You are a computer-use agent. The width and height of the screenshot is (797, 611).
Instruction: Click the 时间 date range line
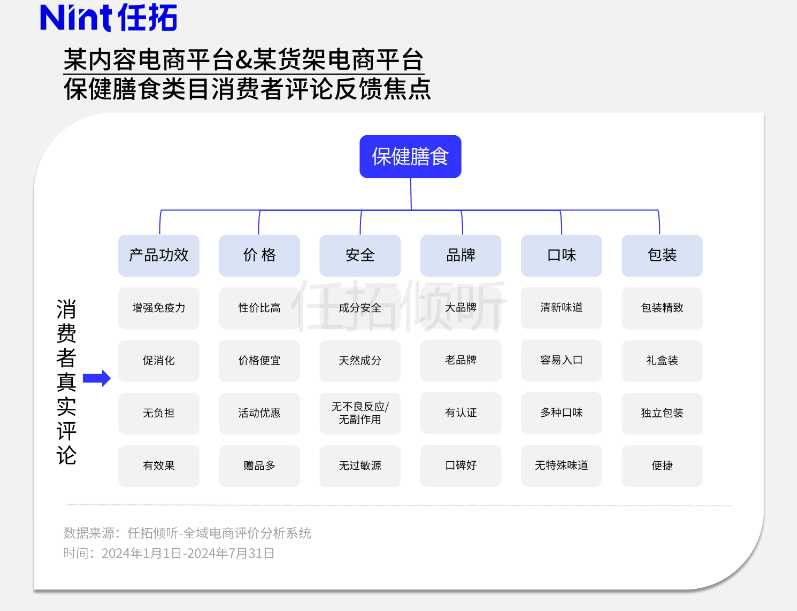click(169, 553)
